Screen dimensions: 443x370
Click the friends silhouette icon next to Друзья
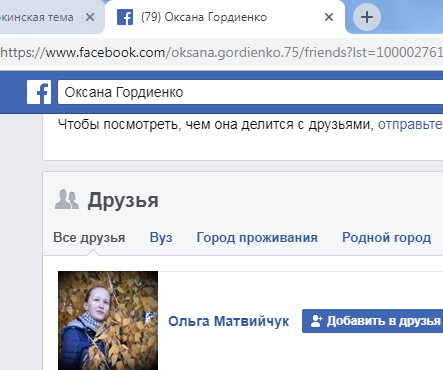point(67,200)
